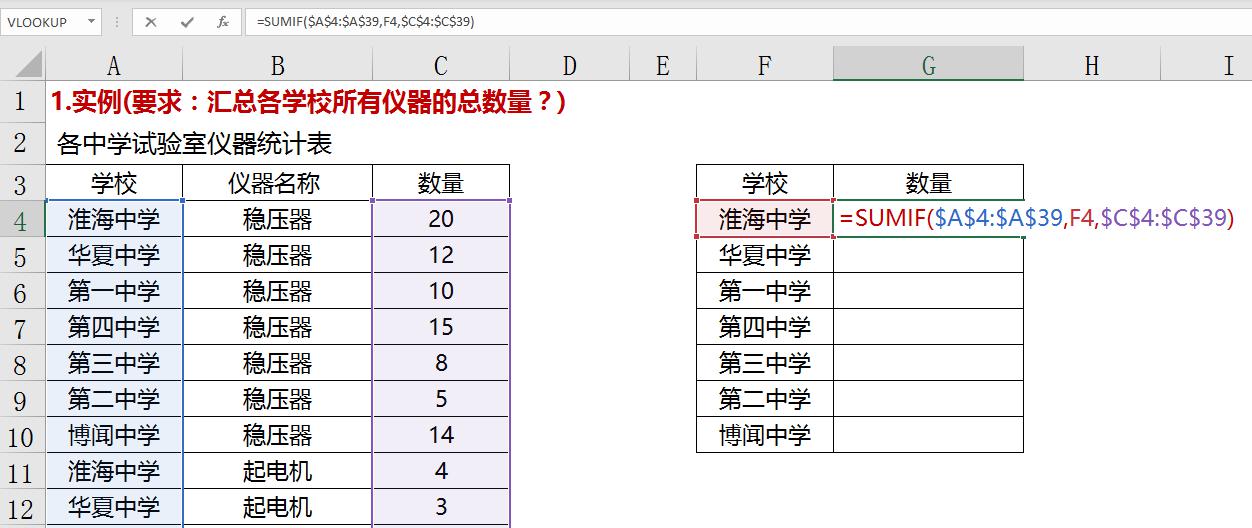Click the red title text in row 1
Image resolution: width=1252 pixels, height=528 pixels.
pyautogui.click(x=308, y=101)
